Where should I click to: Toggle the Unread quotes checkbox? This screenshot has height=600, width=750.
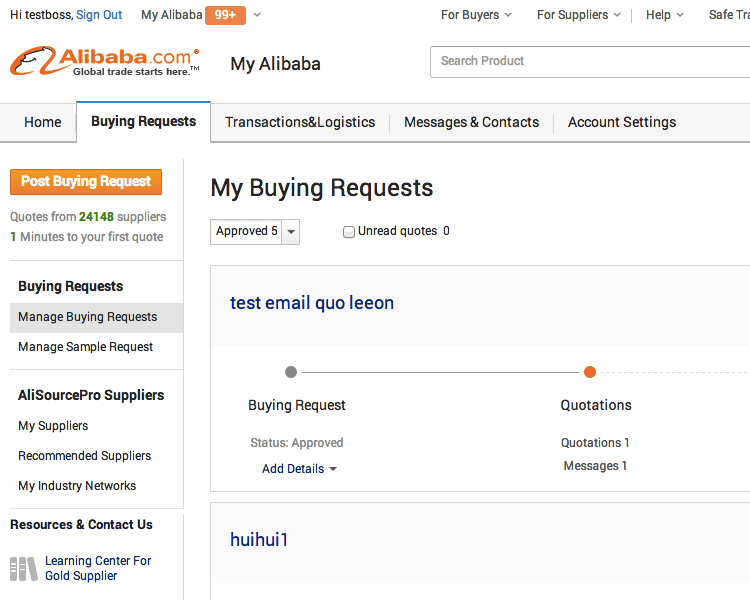pos(349,232)
